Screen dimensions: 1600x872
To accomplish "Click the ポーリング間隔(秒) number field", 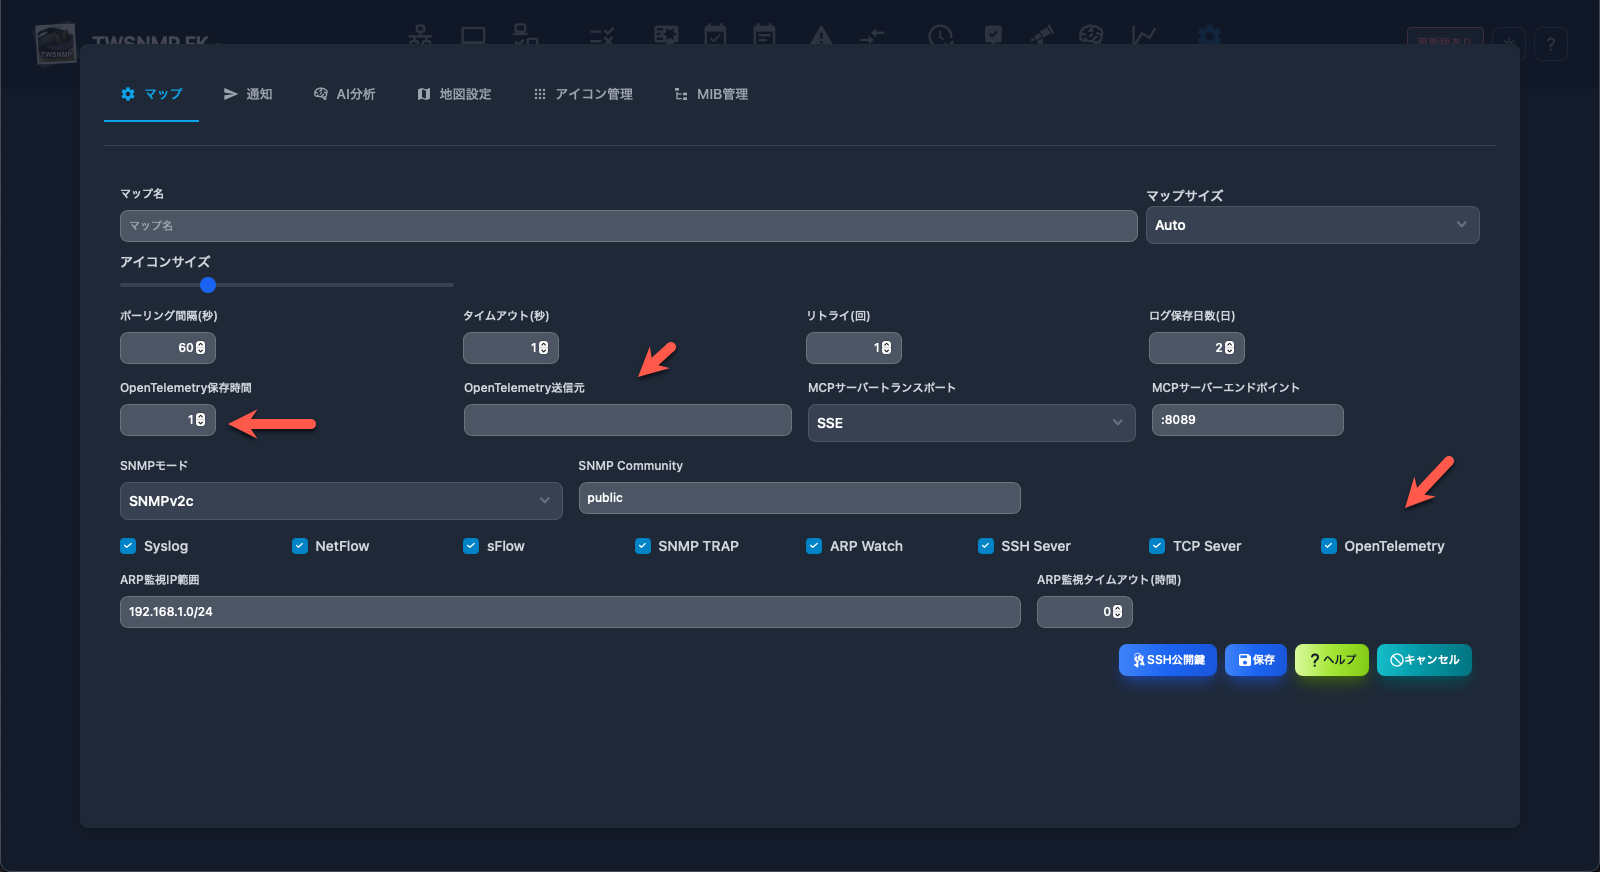I will tap(168, 348).
